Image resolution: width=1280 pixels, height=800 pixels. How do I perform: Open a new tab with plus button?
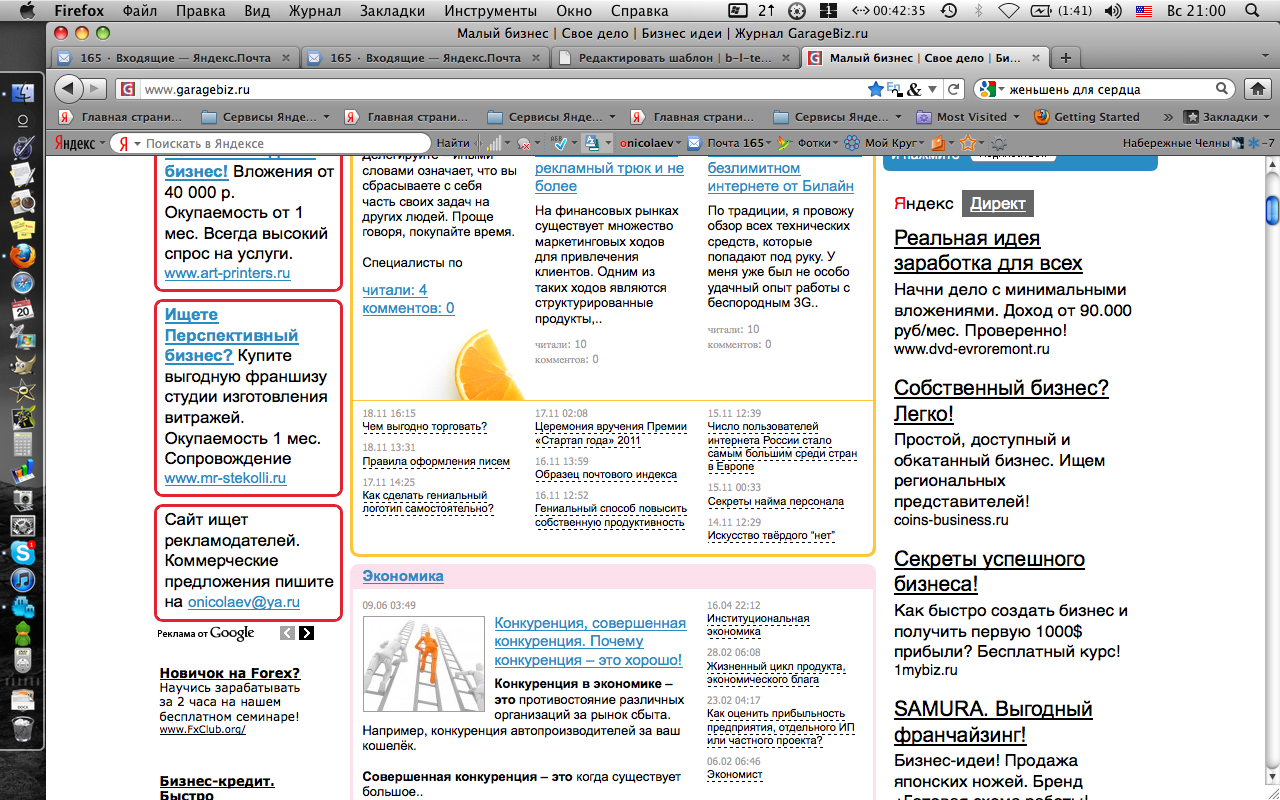point(1066,58)
